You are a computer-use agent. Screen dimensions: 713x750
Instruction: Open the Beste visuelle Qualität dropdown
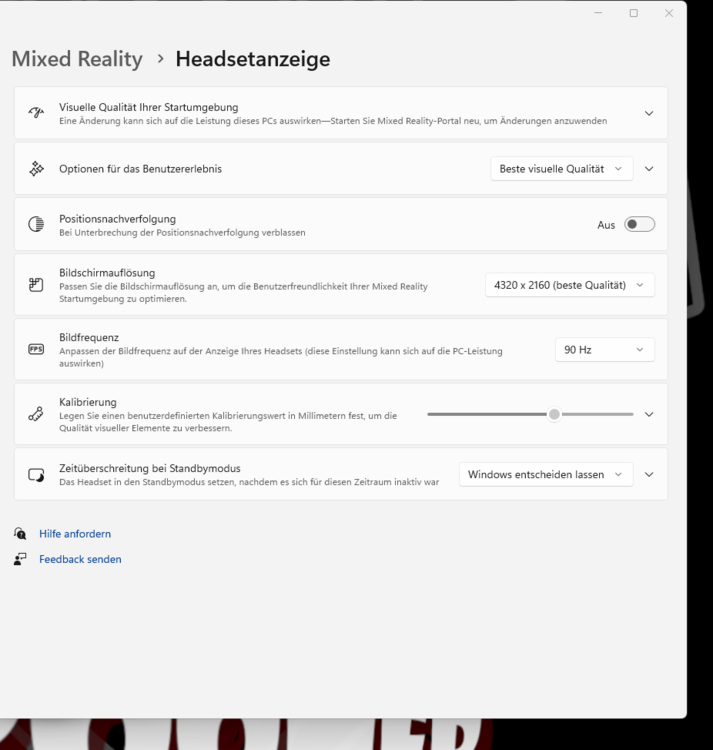click(562, 169)
